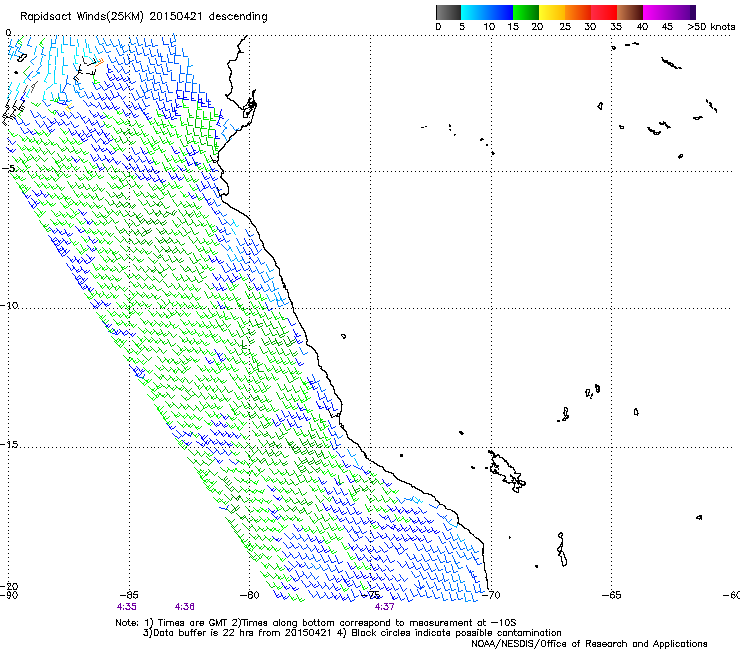Viewport: 740px width, 650px height.
Task: Click the brown 35-40 knots color swatch
Action: tap(630, 12)
